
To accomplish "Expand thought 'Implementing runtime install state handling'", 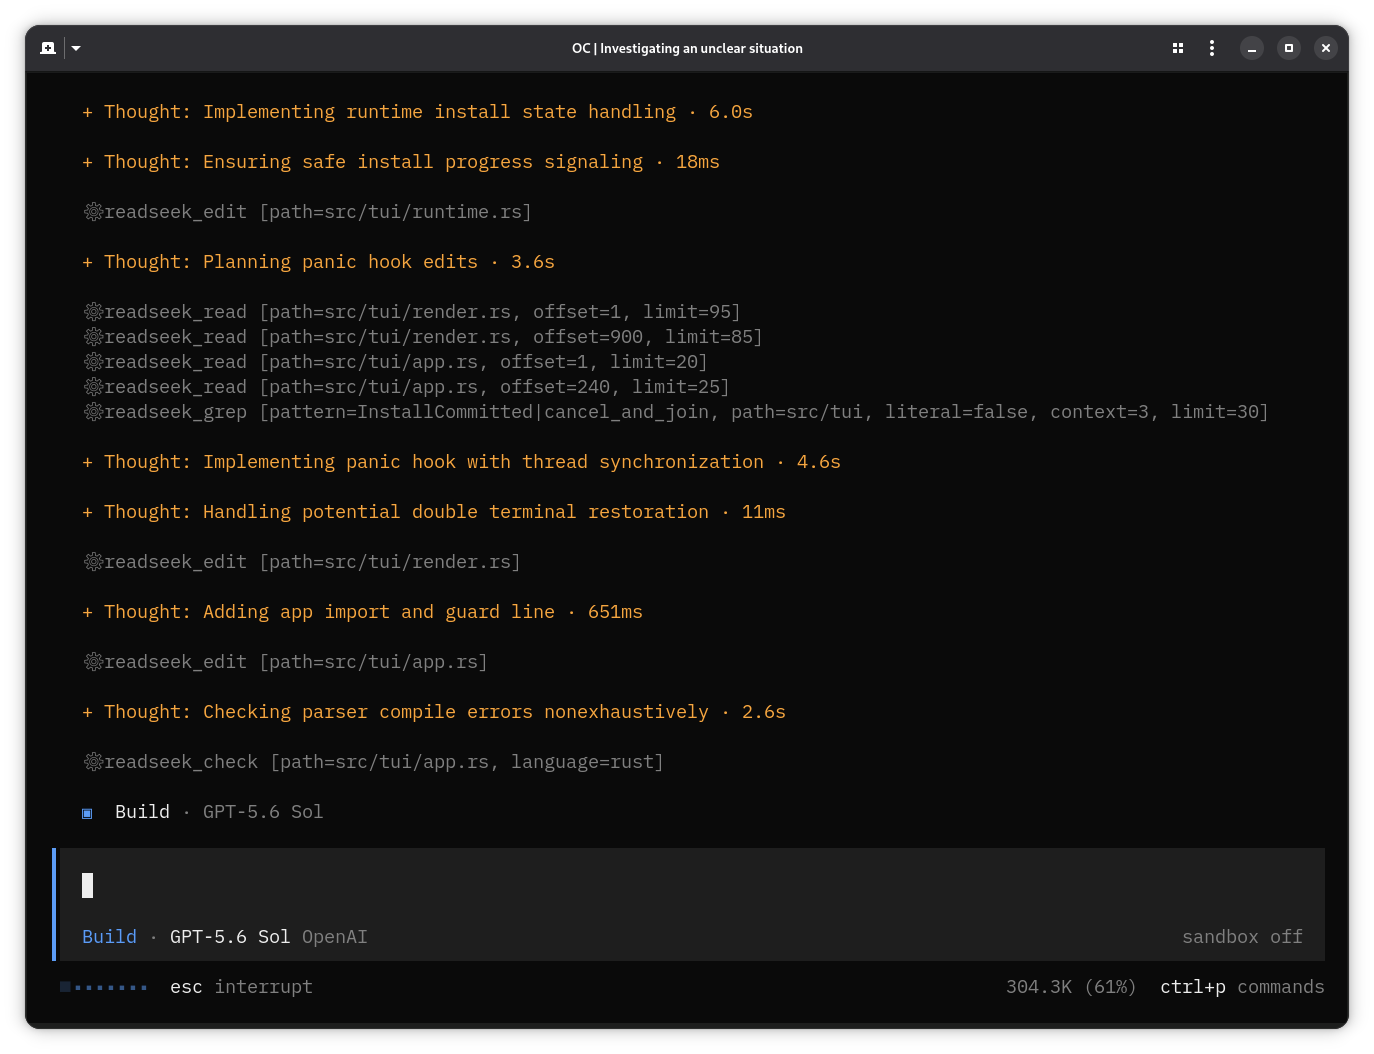I will [x=417, y=112].
